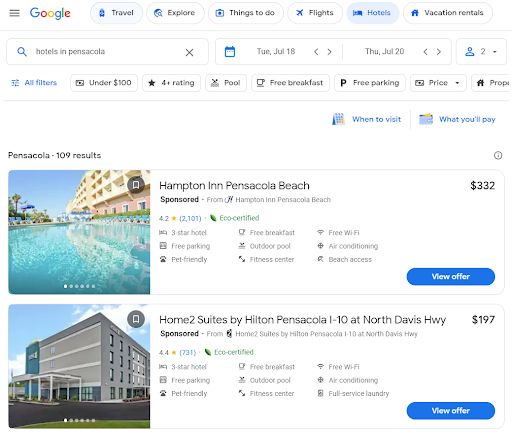Screen dimensions: 512x434
Task: Open Home2 Suites by Hilton title
Action: [x=302, y=320]
